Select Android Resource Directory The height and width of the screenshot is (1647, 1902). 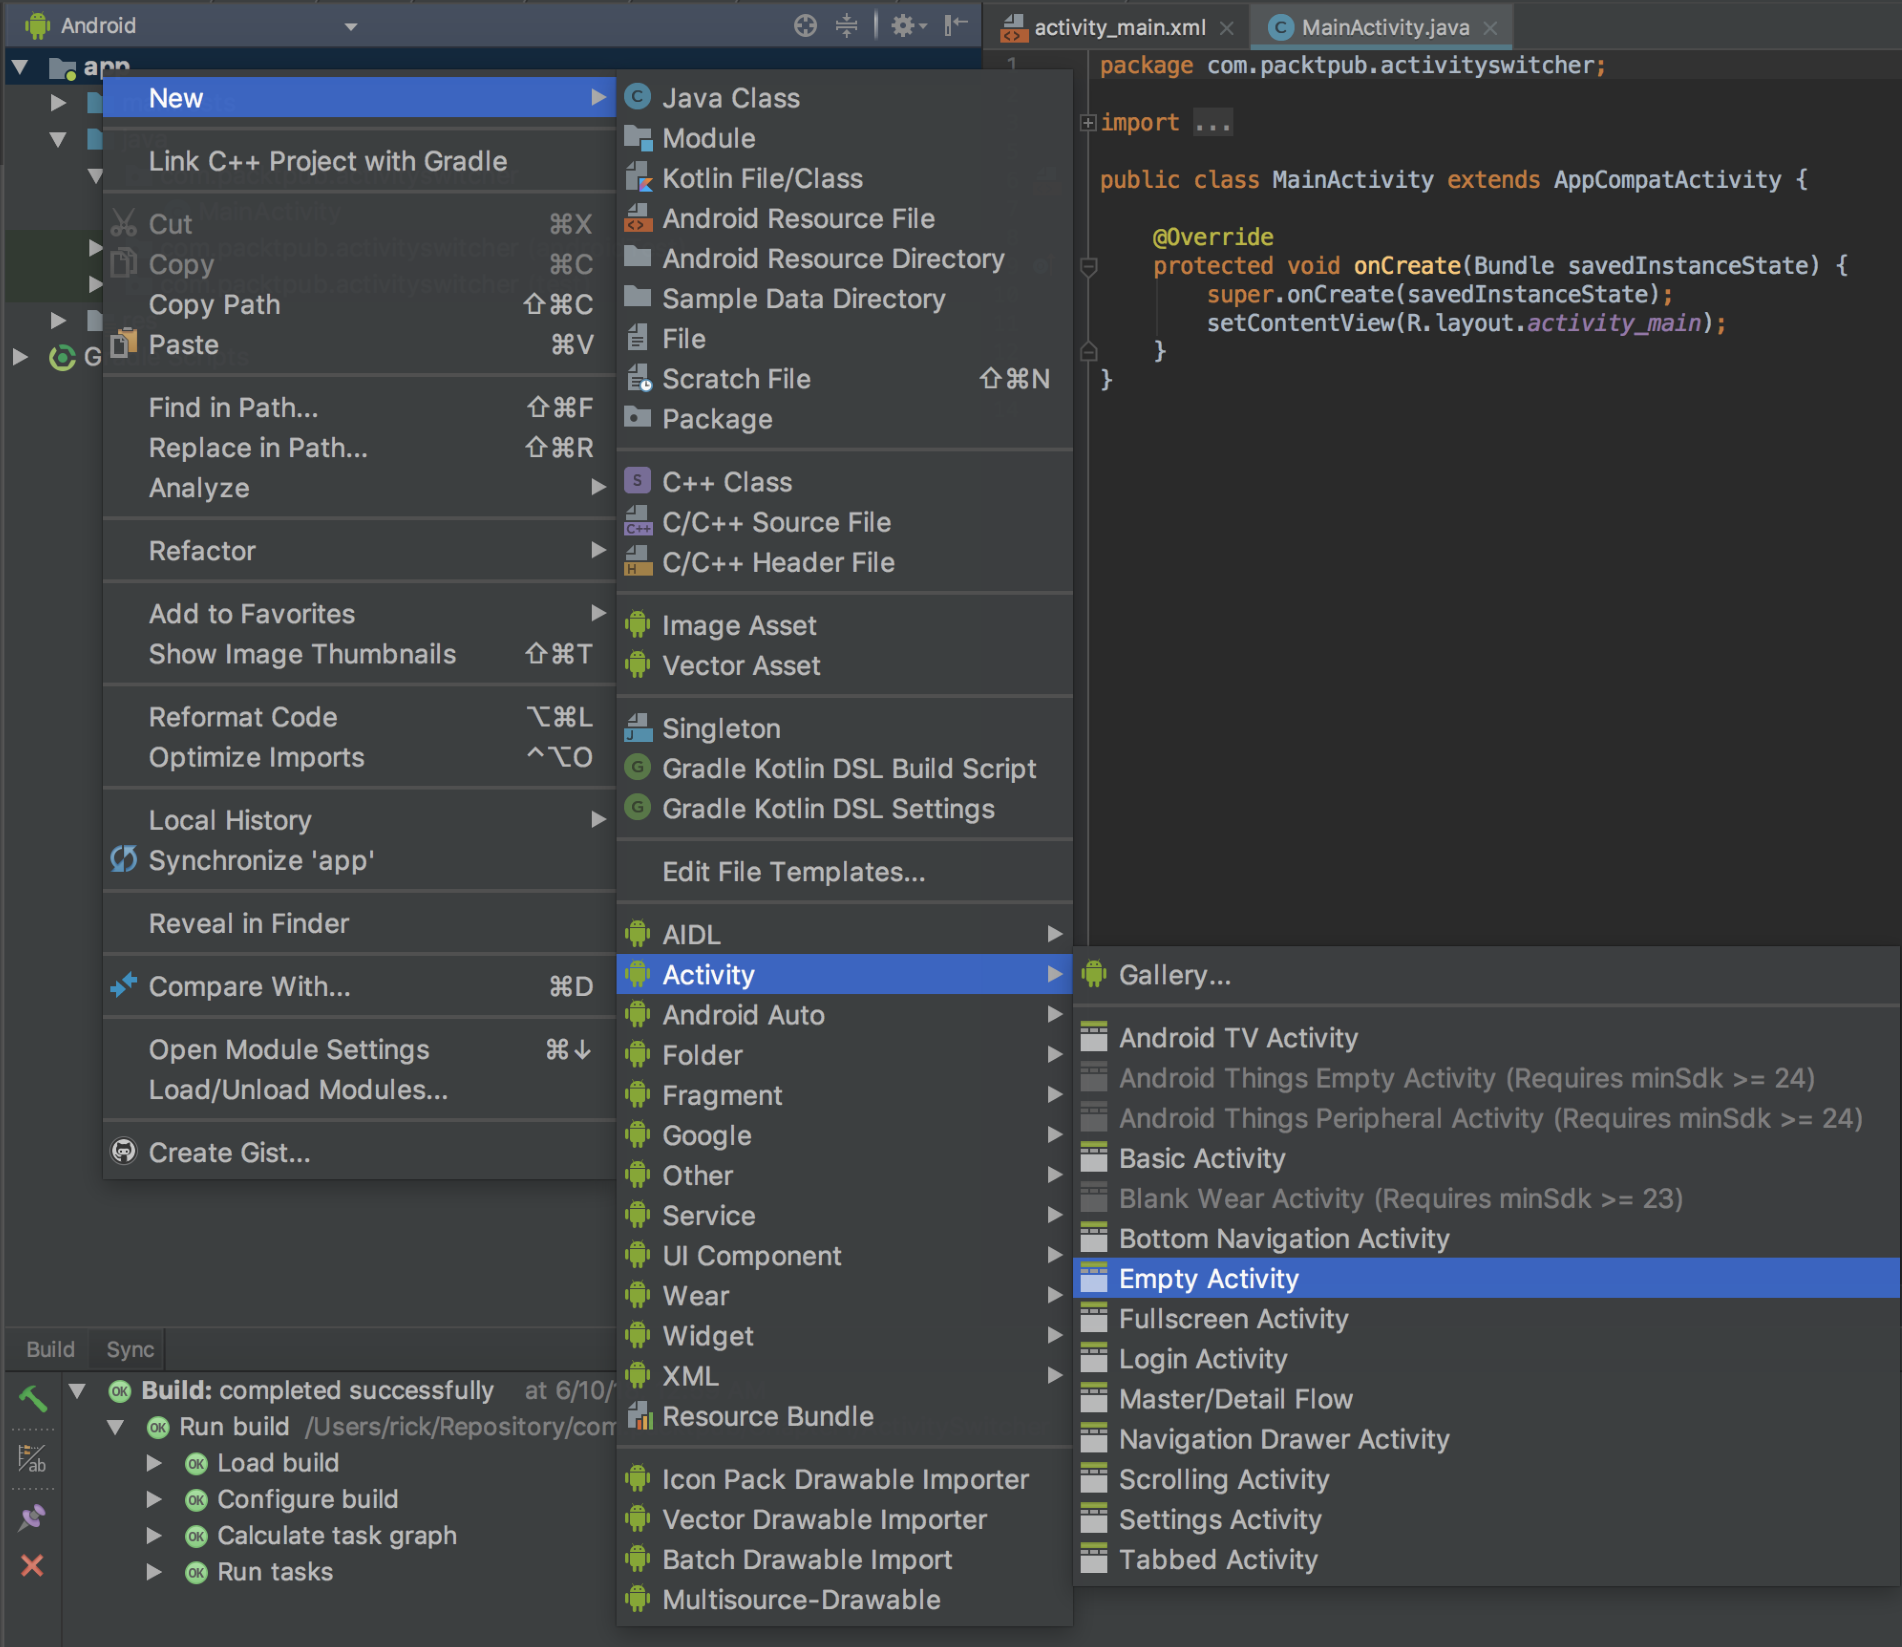844,258
